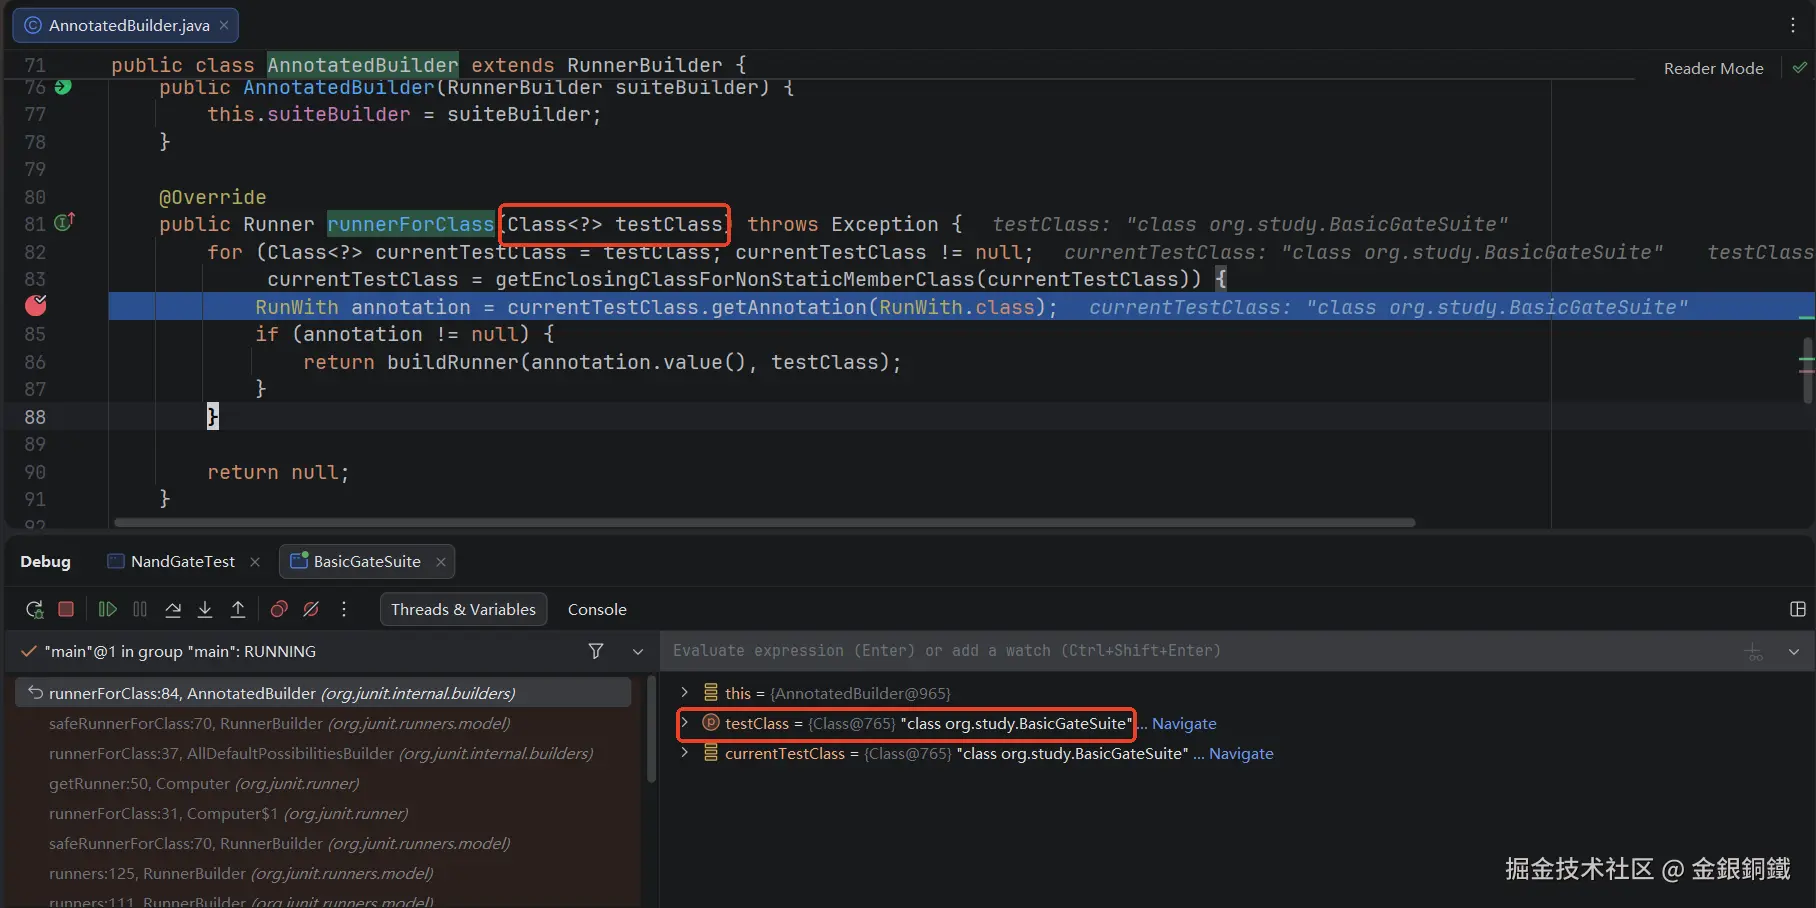Select the getRunner:50, Computer frame

click(x=323, y=783)
